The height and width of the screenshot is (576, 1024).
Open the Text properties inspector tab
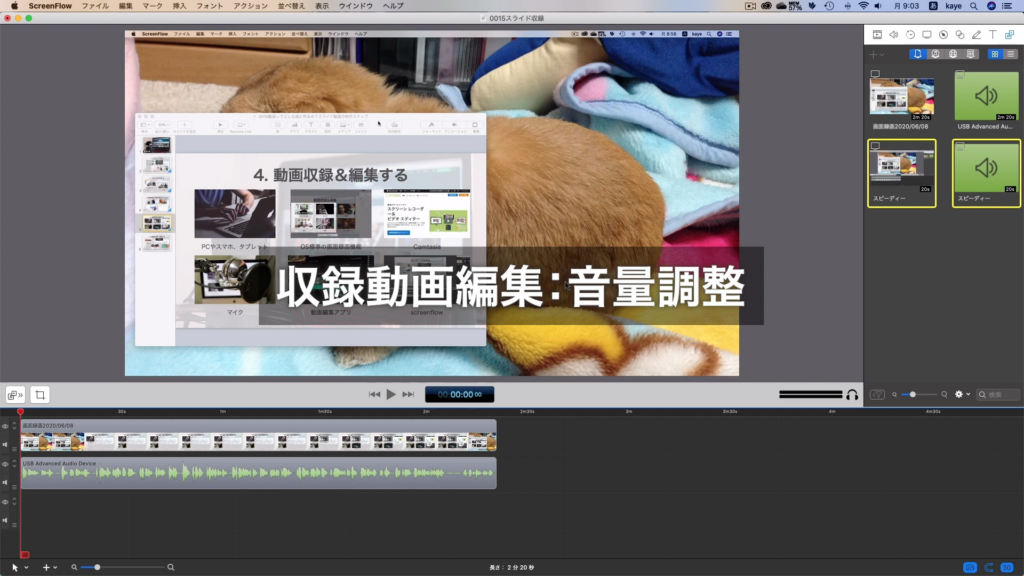click(992, 35)
